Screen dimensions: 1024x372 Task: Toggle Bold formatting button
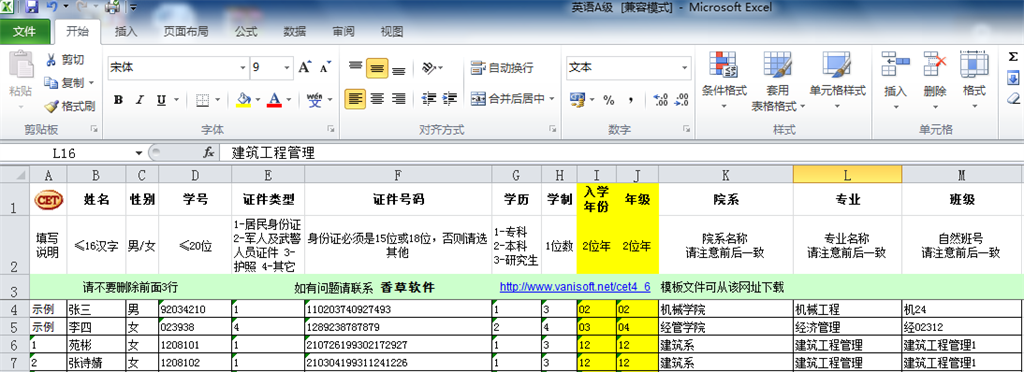(x=118, y=100)
